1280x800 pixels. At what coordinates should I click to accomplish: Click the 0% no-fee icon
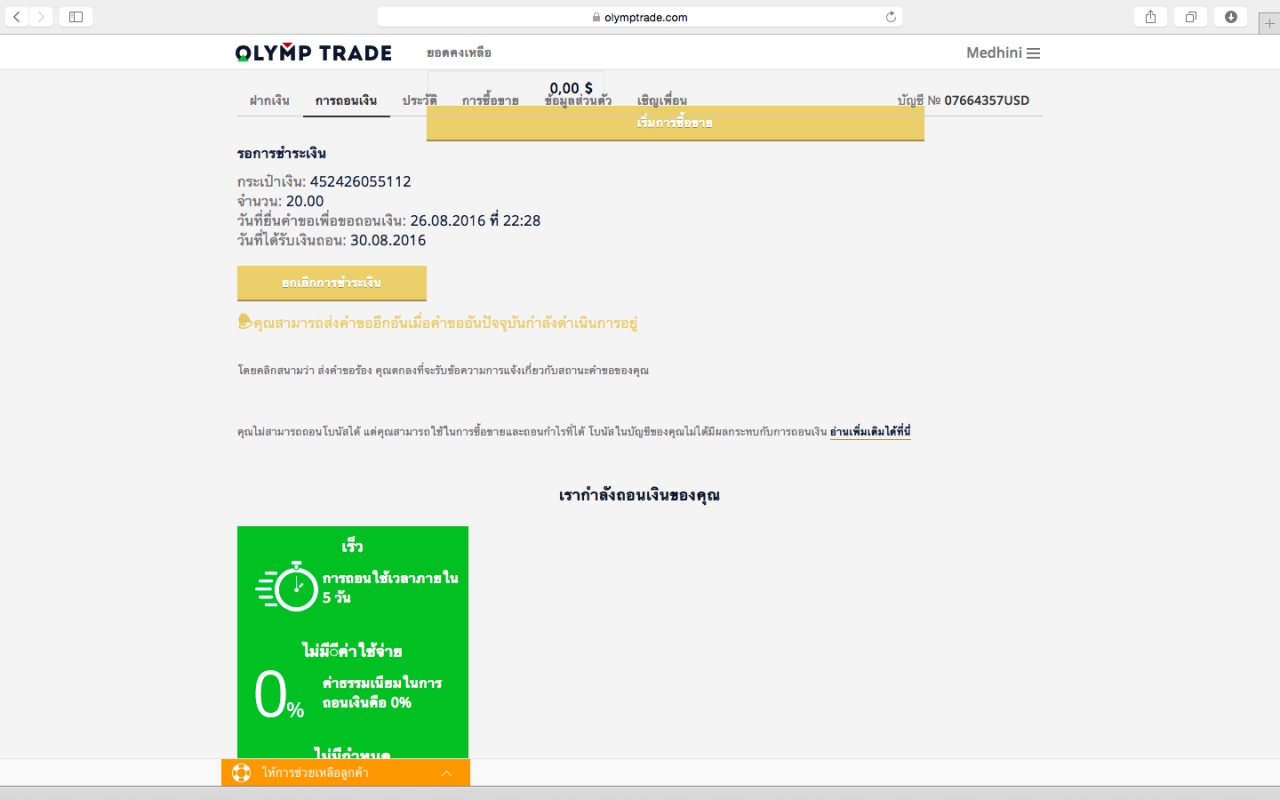pos(279,695)
